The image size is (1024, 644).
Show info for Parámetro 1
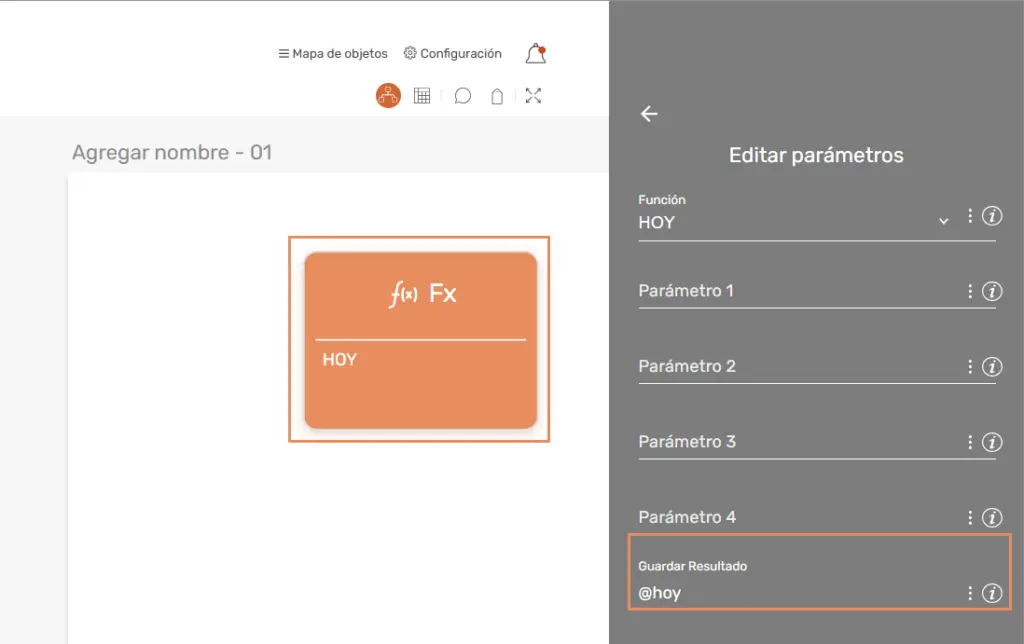[x=992, y=291]
